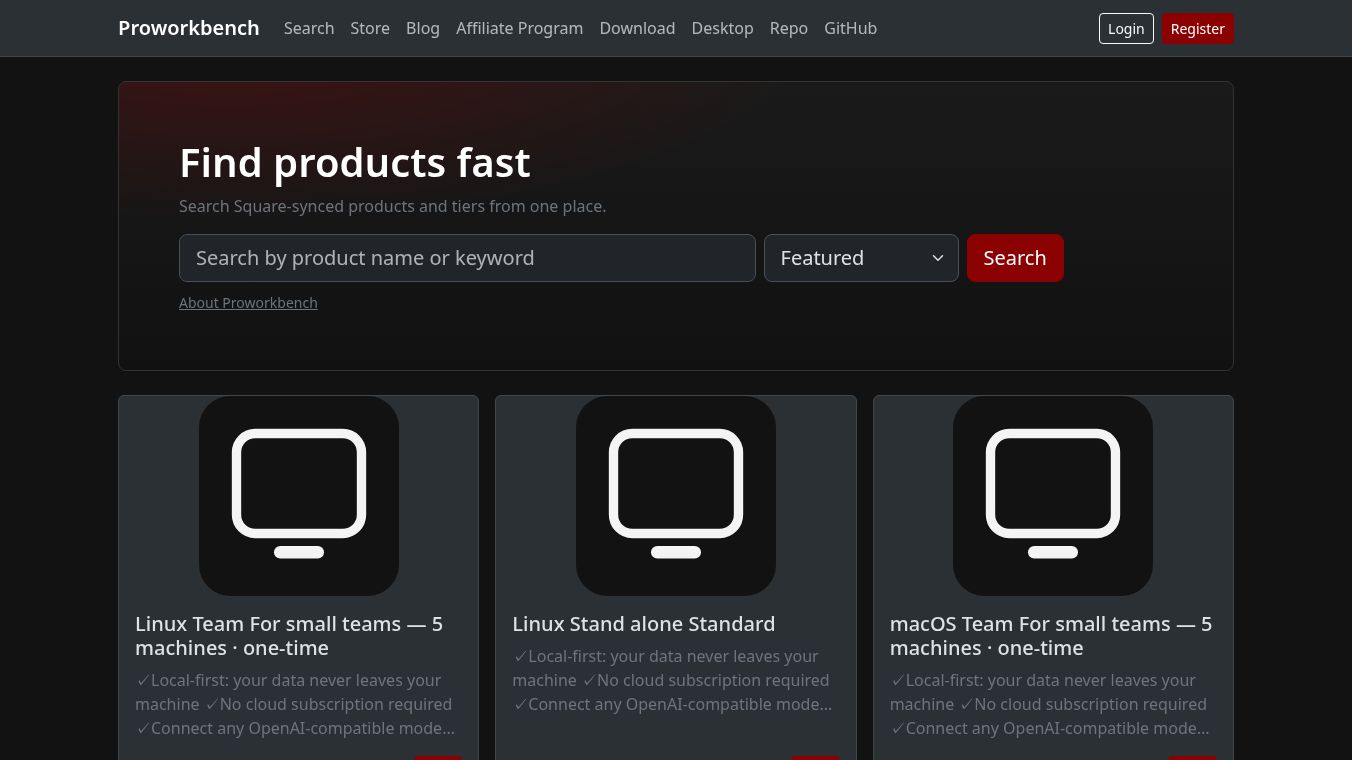The image size is (1352, 760).
Task: Go to the Download page
Action: pos(637,28)
